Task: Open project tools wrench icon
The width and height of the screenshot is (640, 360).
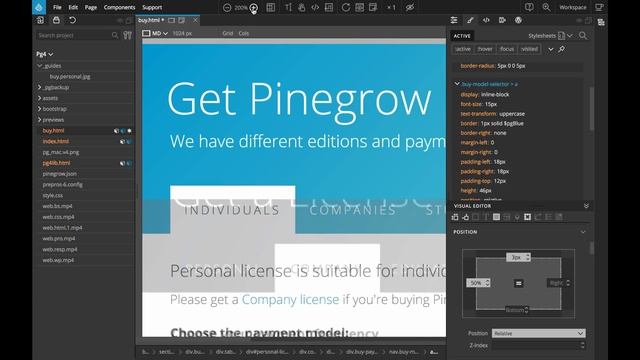Action: click(128, 36)
